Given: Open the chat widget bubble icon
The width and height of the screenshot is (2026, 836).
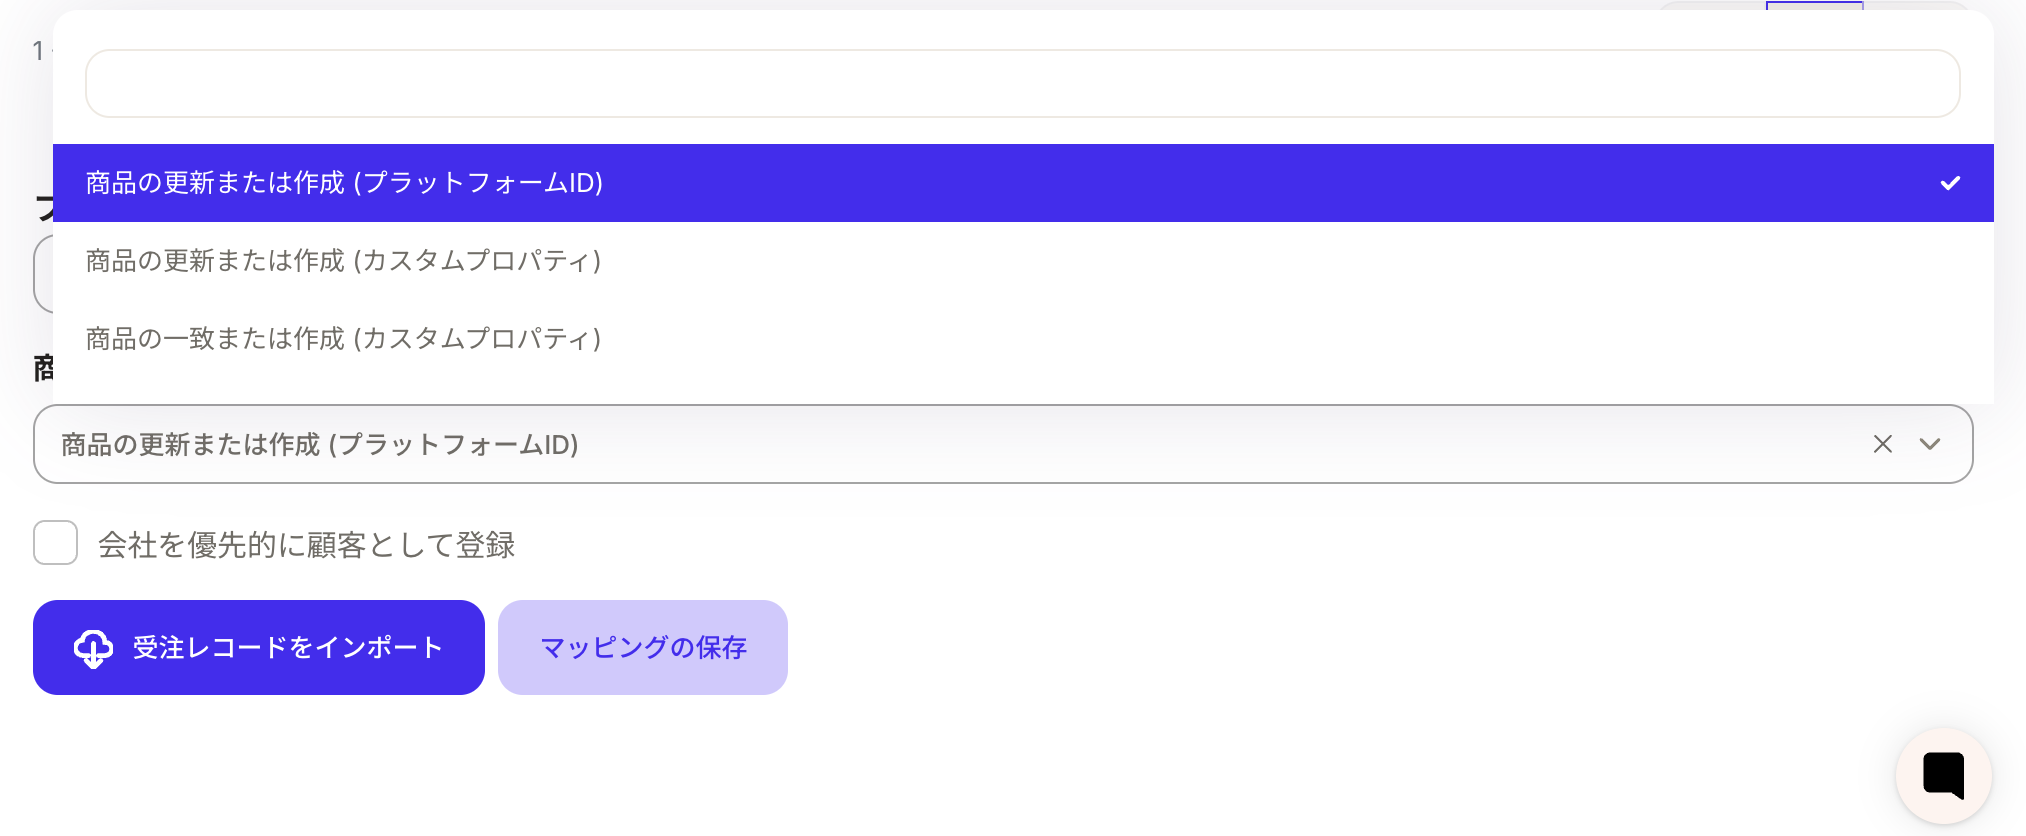Looking at the screenshot, I should tap(1944, 776).
